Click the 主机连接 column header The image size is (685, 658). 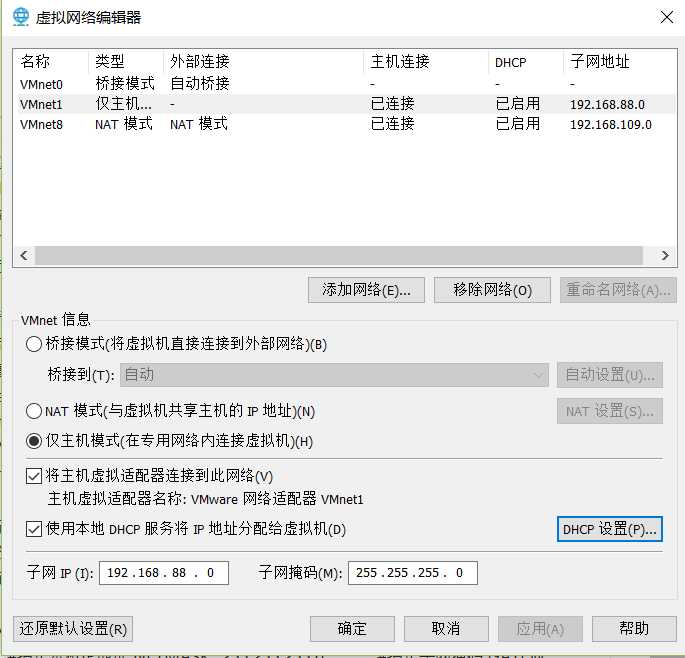pyautogui.click(x=426, y=61)
